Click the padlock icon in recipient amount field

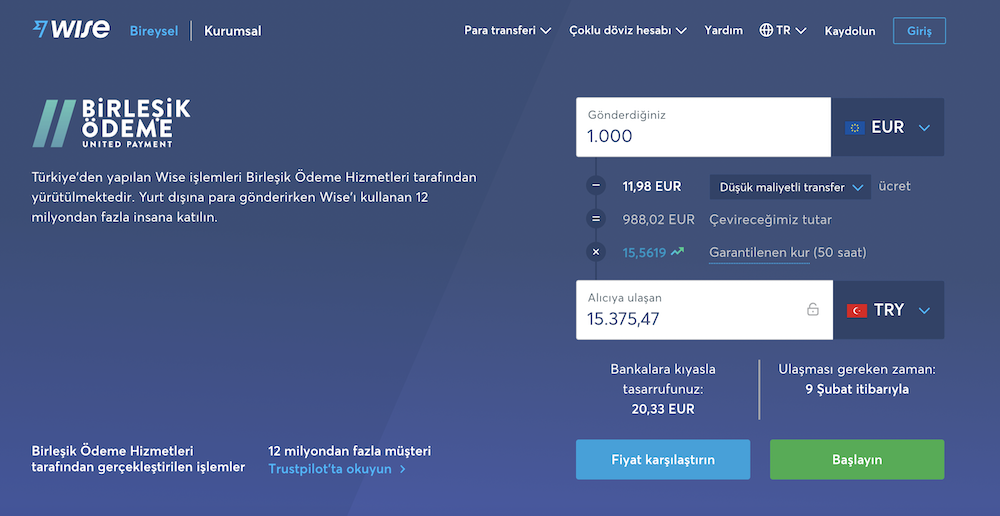pos(812,309)
